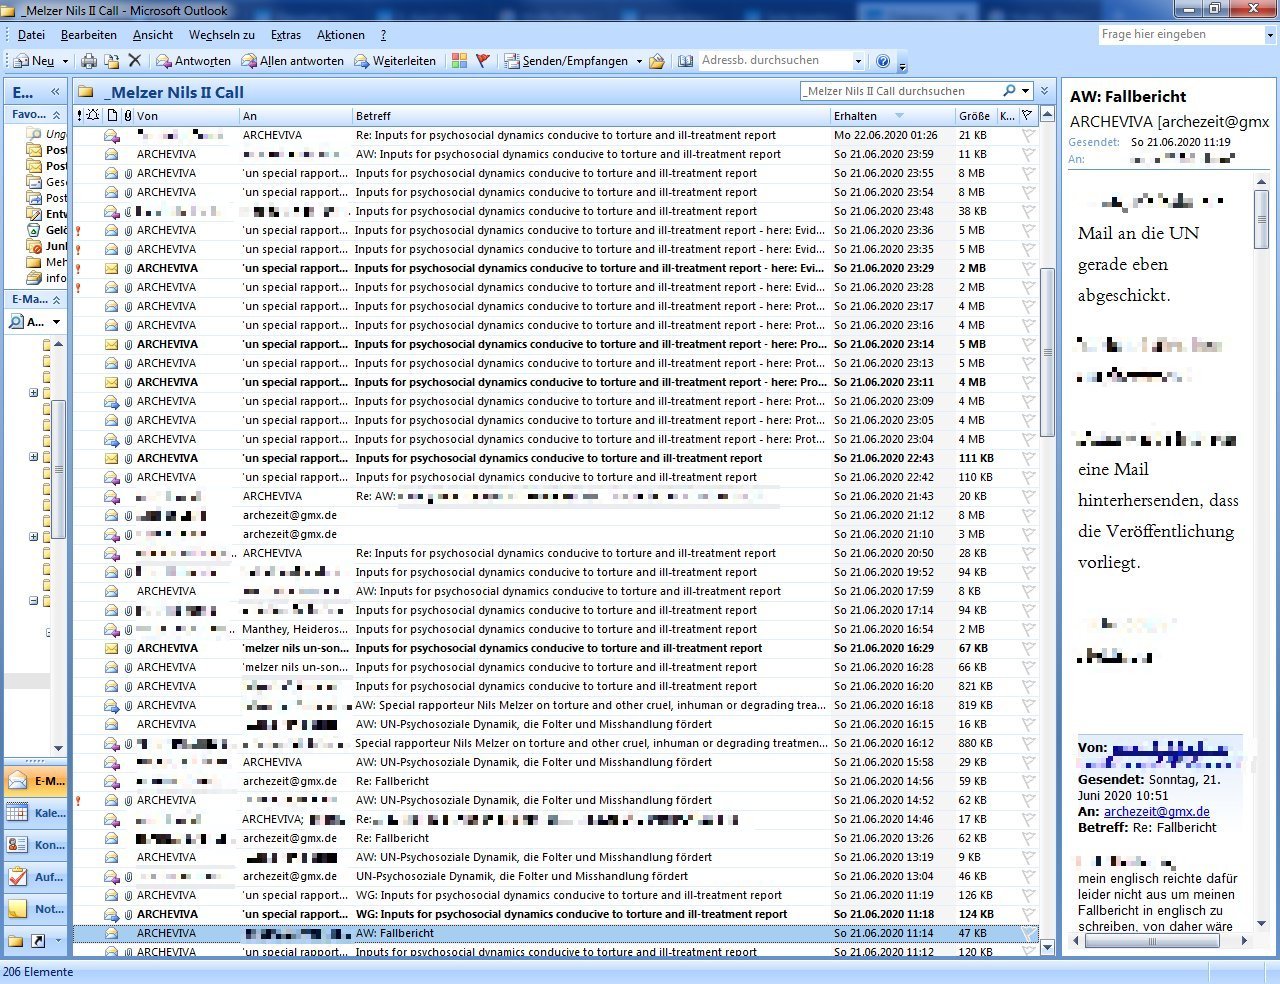Click the Allen antworten button
1280x984 pixels.
292,61
